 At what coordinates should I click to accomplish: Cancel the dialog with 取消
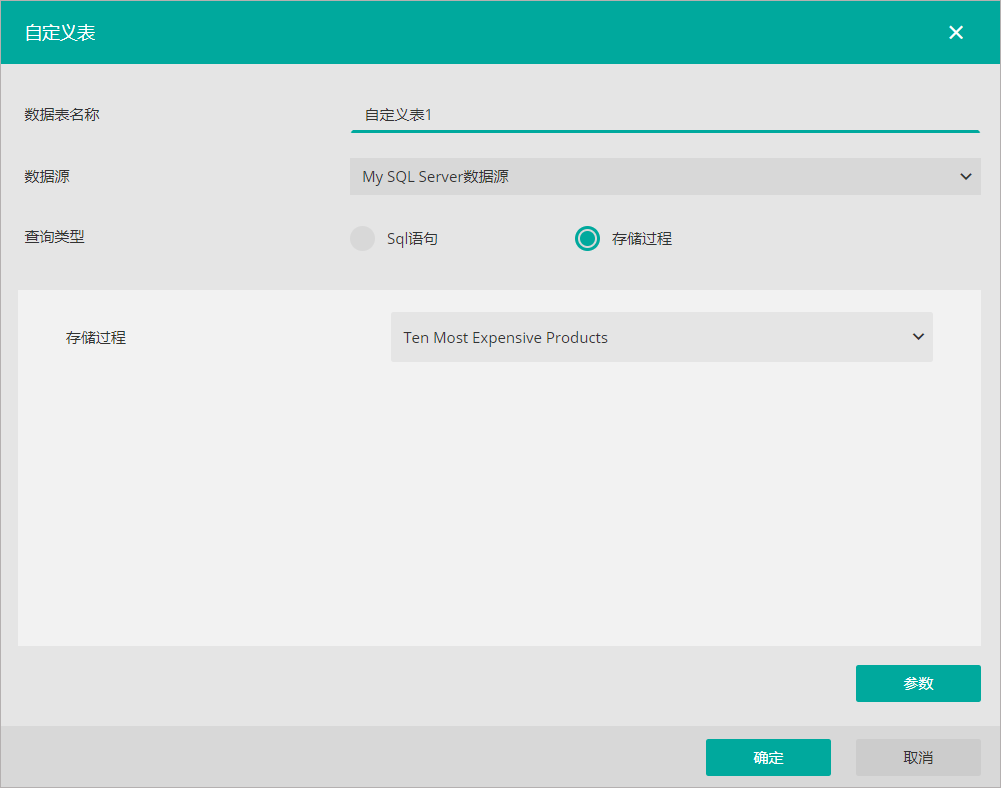(918, 758)
